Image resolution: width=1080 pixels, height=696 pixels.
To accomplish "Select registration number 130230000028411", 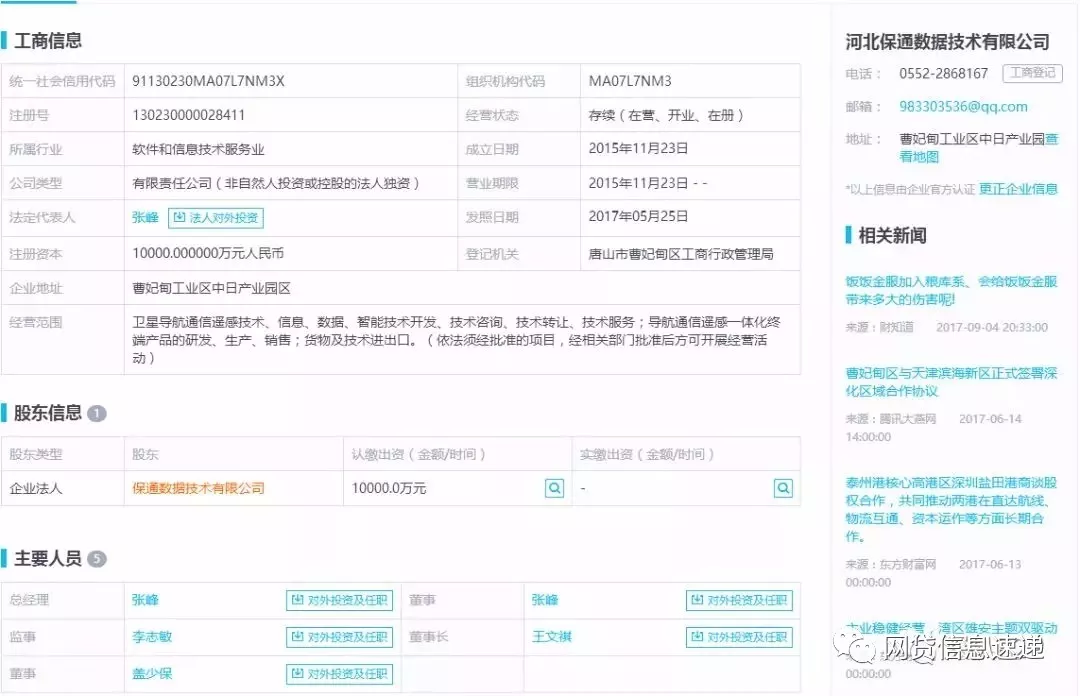I will (188, 115).
